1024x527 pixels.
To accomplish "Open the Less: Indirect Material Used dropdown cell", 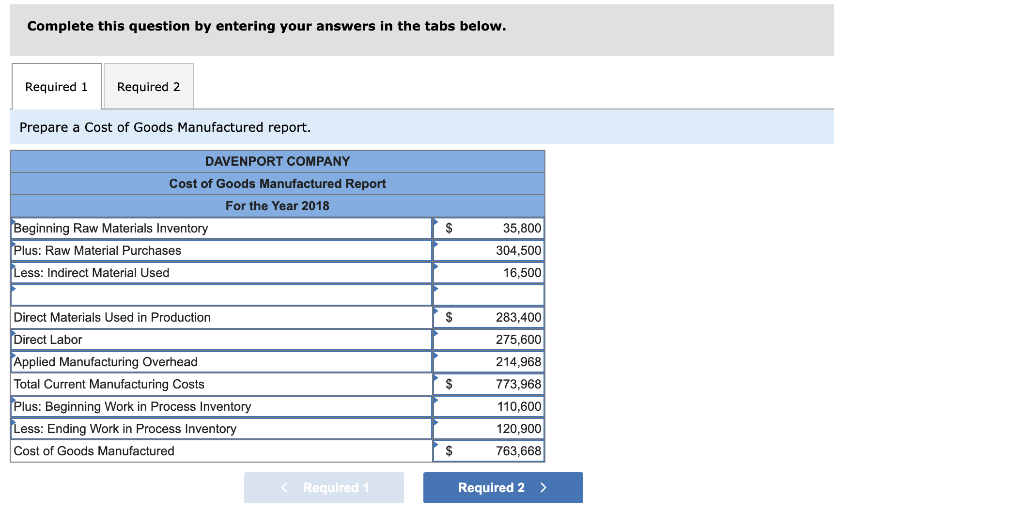I will (222, 273).
